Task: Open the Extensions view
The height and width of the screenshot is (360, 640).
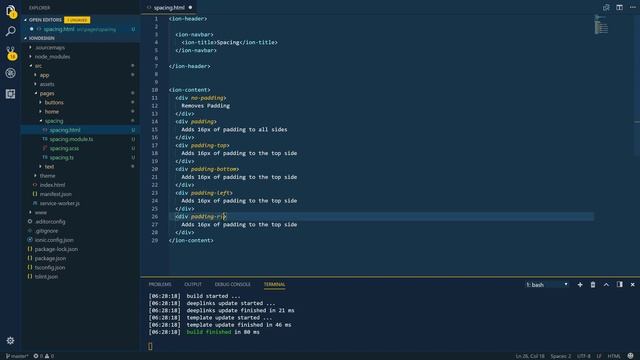Action: coord(11,94)
